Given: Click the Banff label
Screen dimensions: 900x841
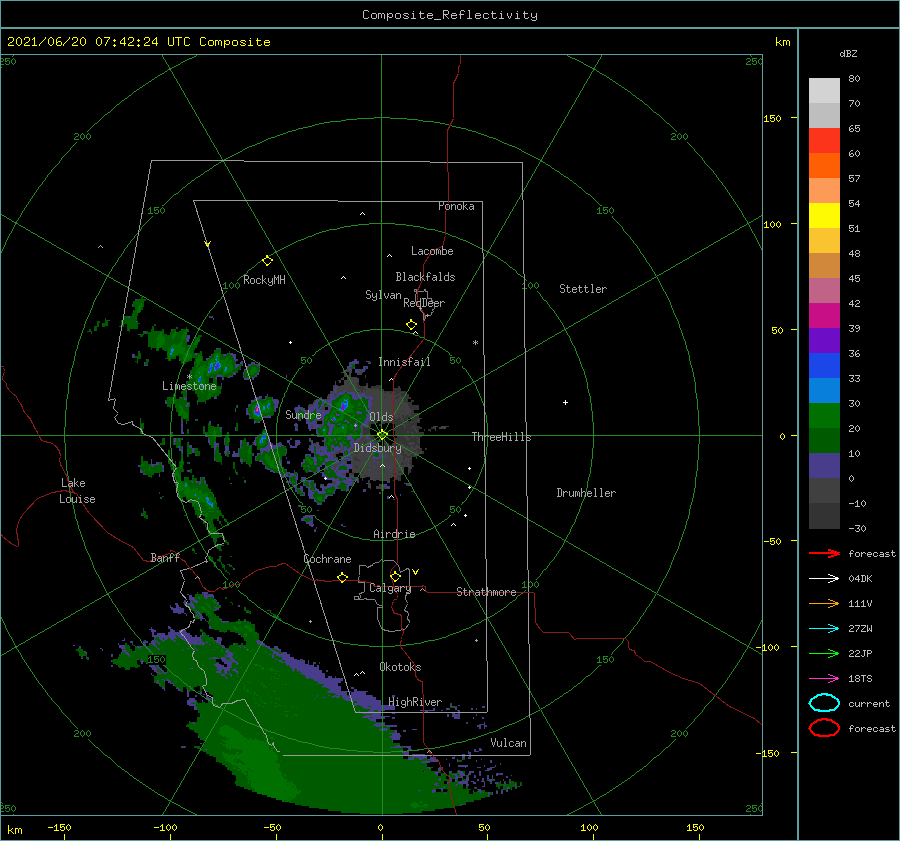Looking at the screenshot, I should click(x=165, y=557).
